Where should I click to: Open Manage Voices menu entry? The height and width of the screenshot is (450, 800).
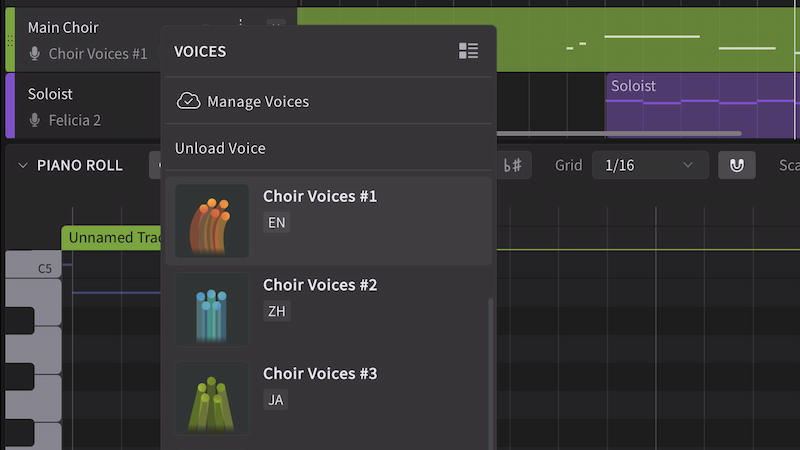pos(257,101)
